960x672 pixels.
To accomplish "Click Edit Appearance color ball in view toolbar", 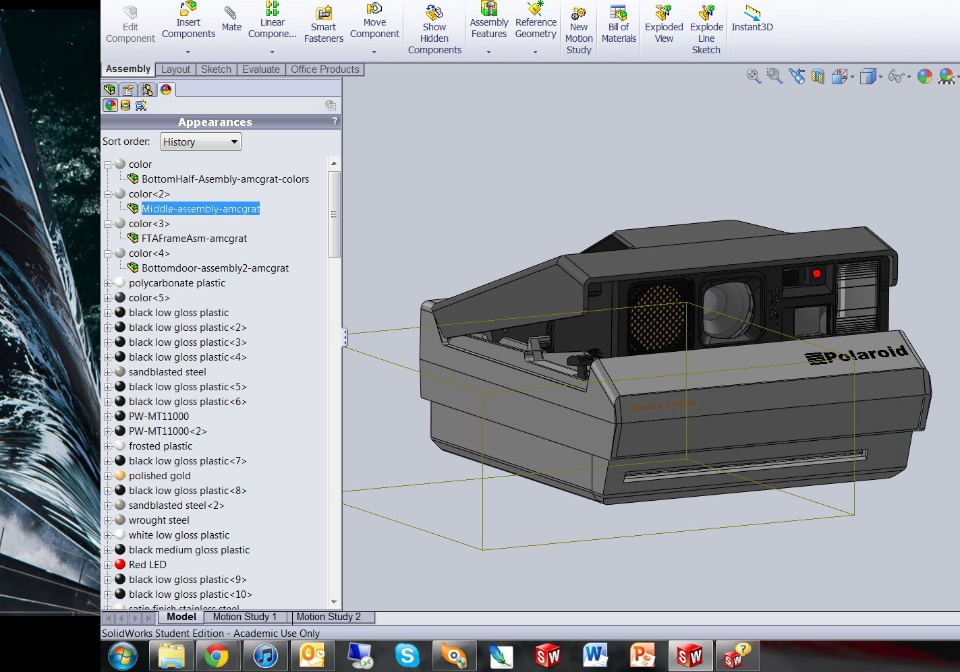I will click(x=924, y=77).
